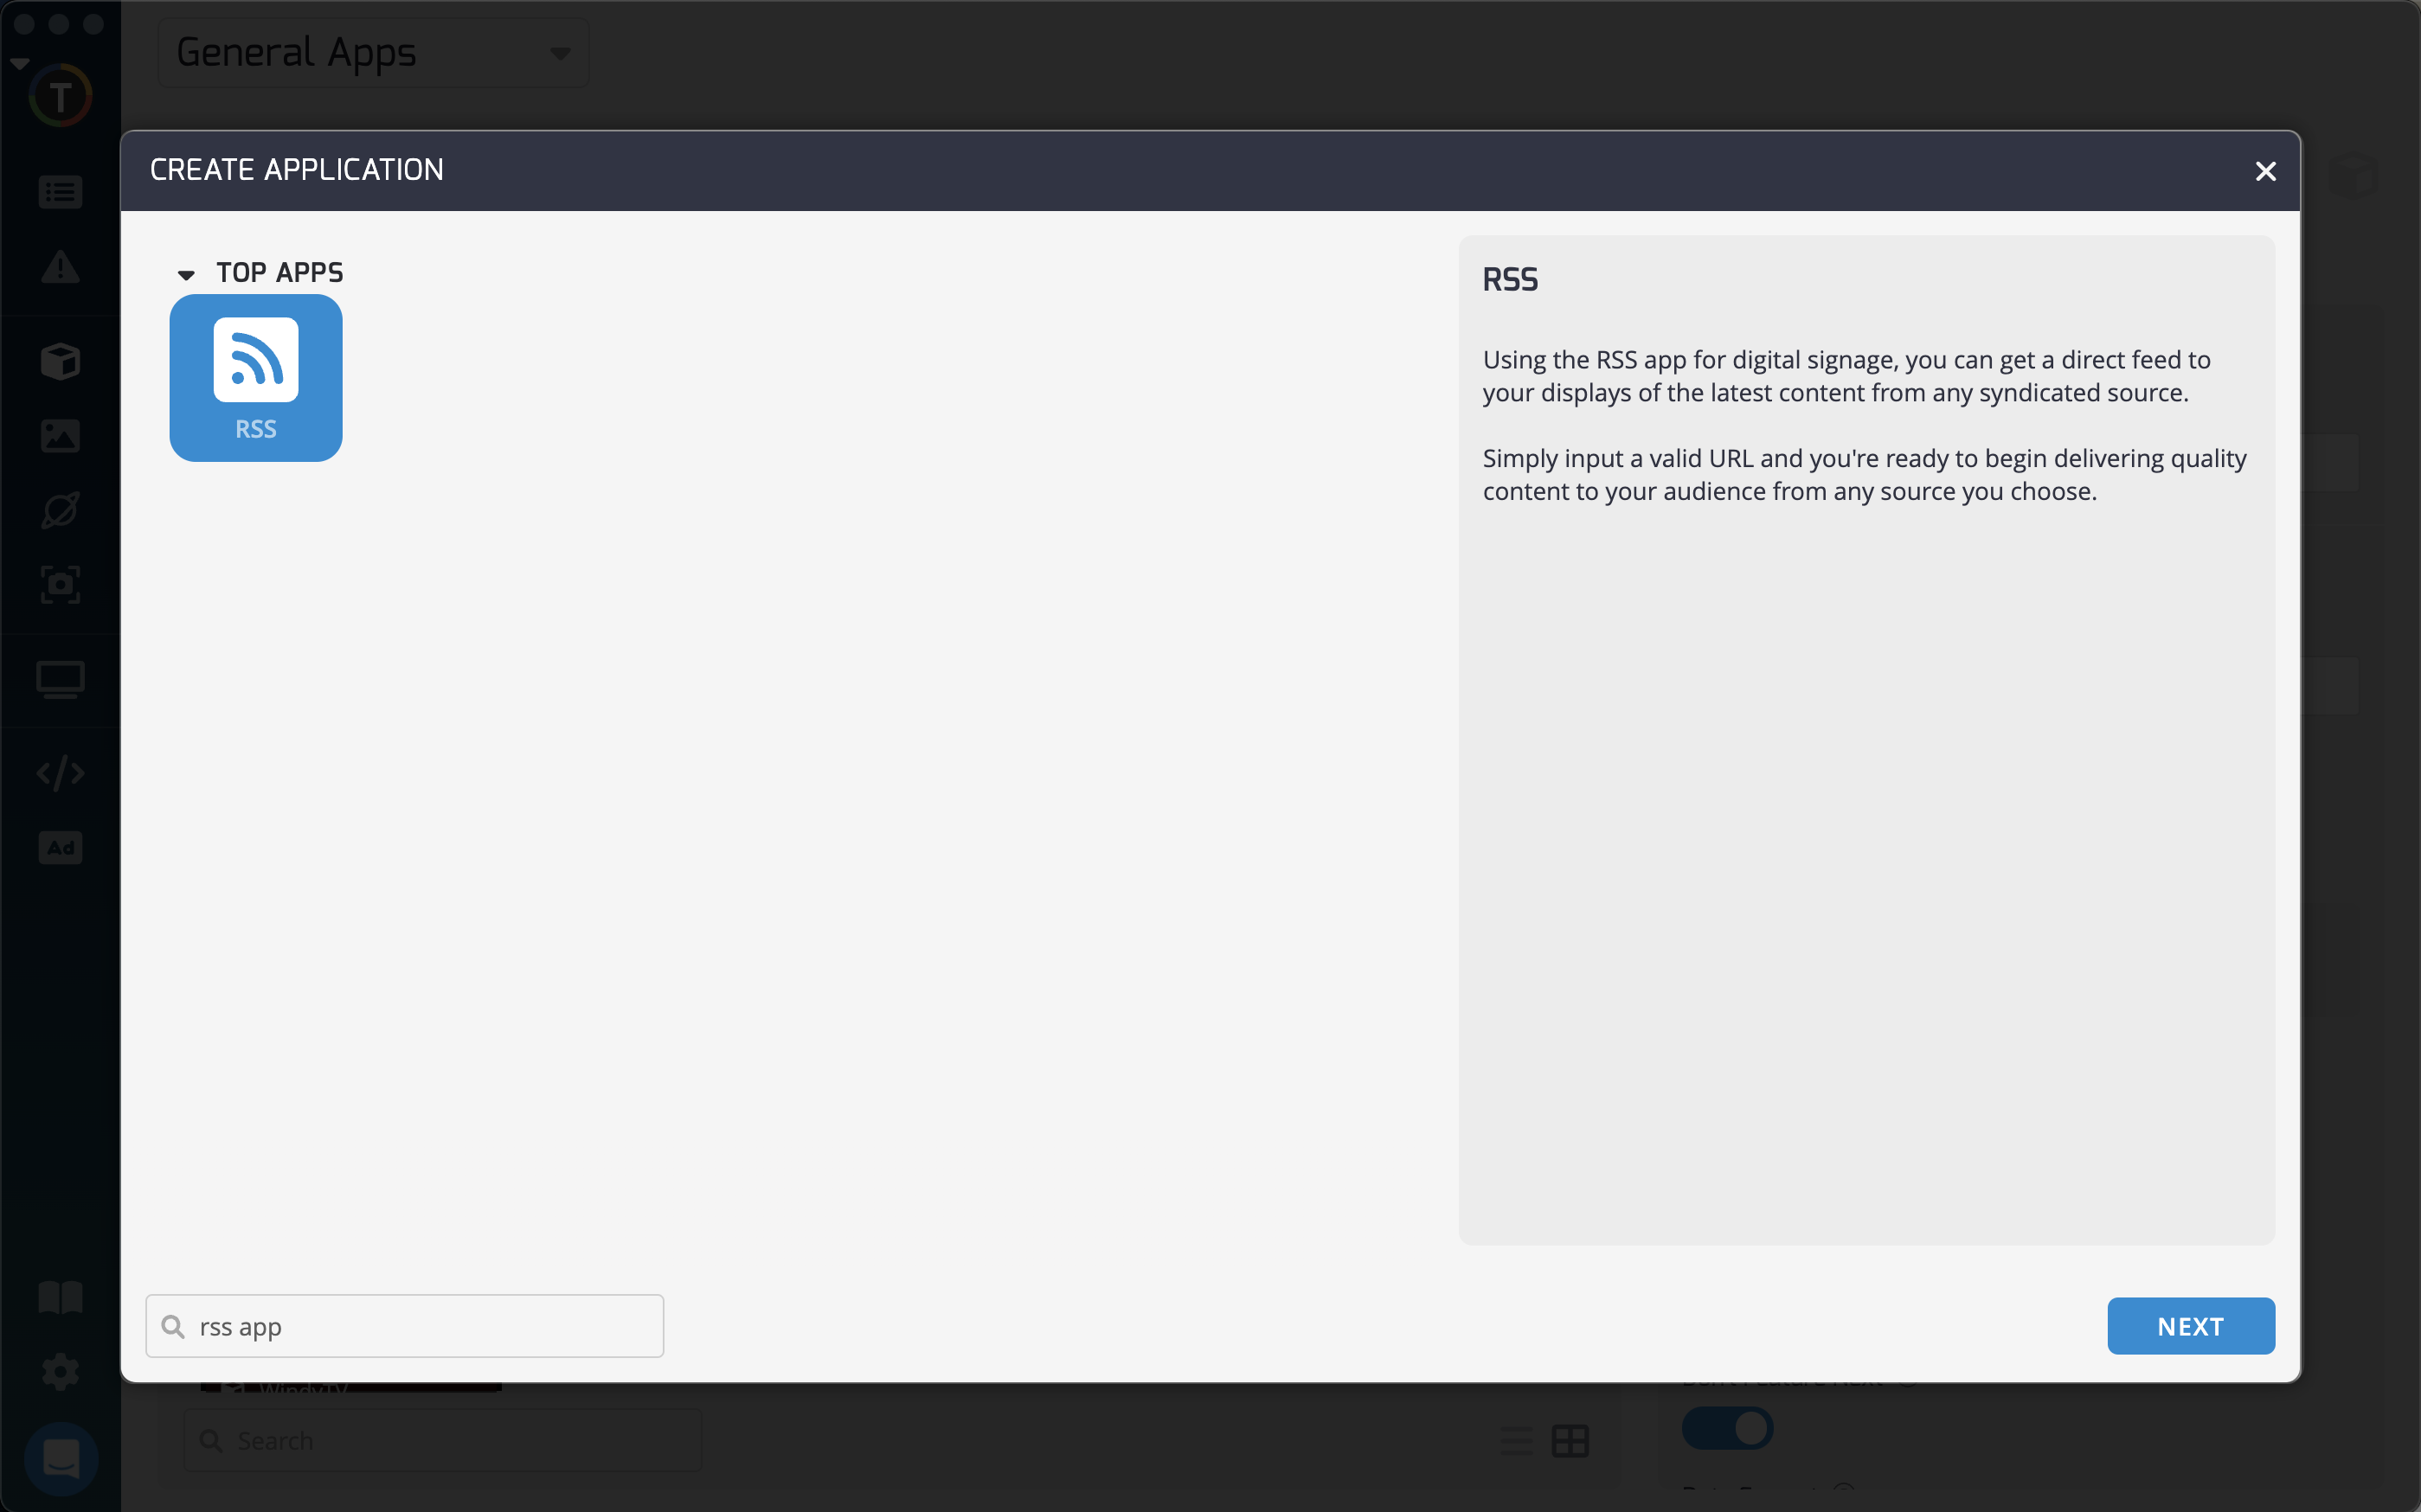
Task: Open the screenshot capture sidebar icon
Action: pos(60,584)
